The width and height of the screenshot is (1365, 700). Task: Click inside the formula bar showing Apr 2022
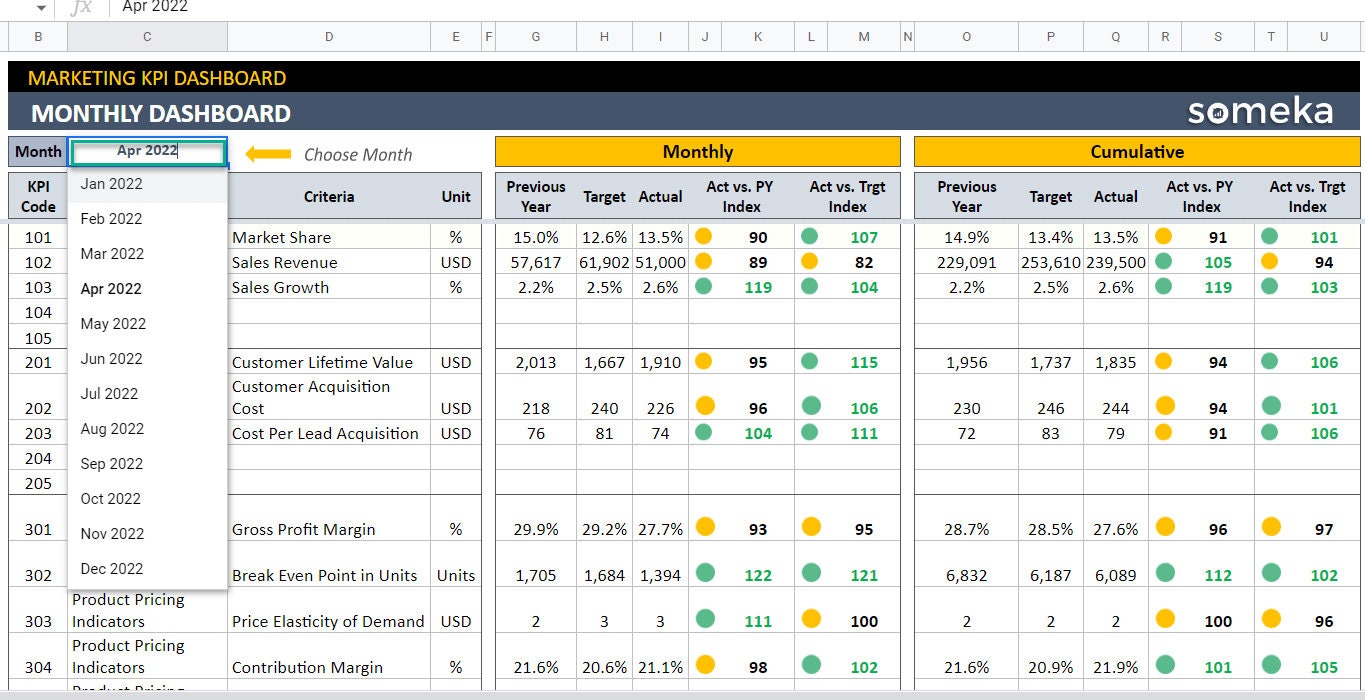(155, 8)
